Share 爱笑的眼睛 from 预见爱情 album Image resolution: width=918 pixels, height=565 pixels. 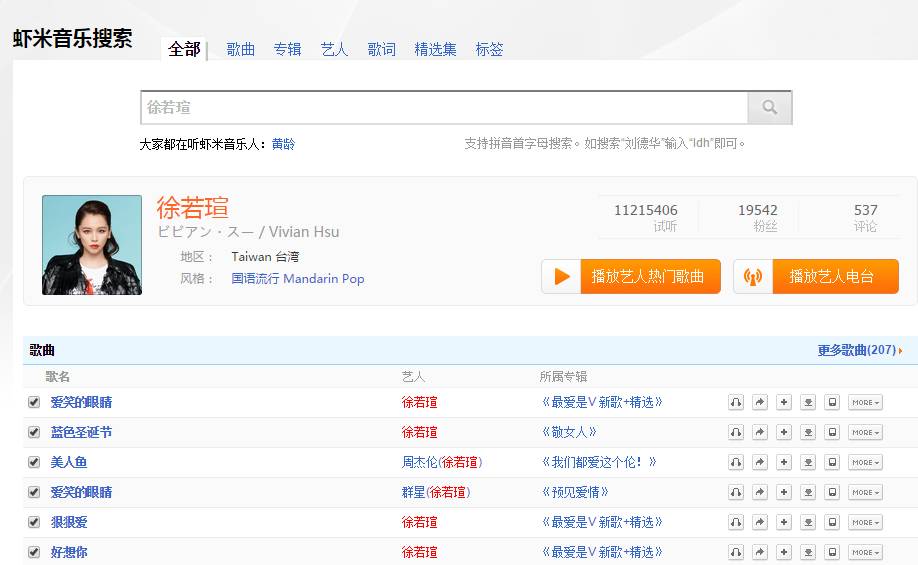[x=760, y=492]
